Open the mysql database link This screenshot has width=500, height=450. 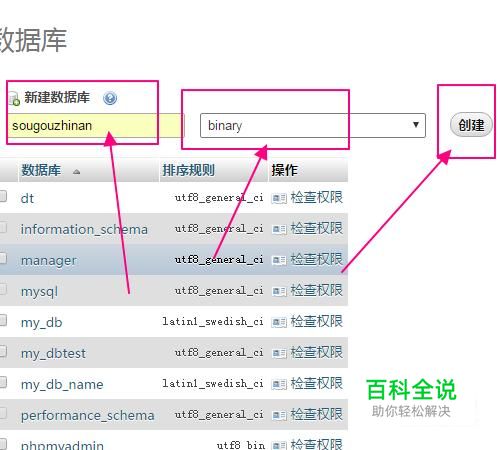tap(39, 292)
